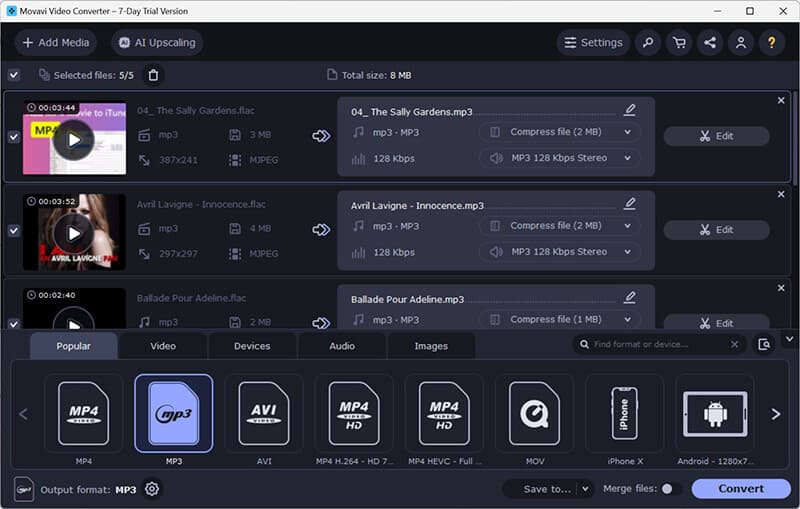Screen dimensions: 800x509
Task: Select the iPhone X device preset
Action: [x=624, y=414]
